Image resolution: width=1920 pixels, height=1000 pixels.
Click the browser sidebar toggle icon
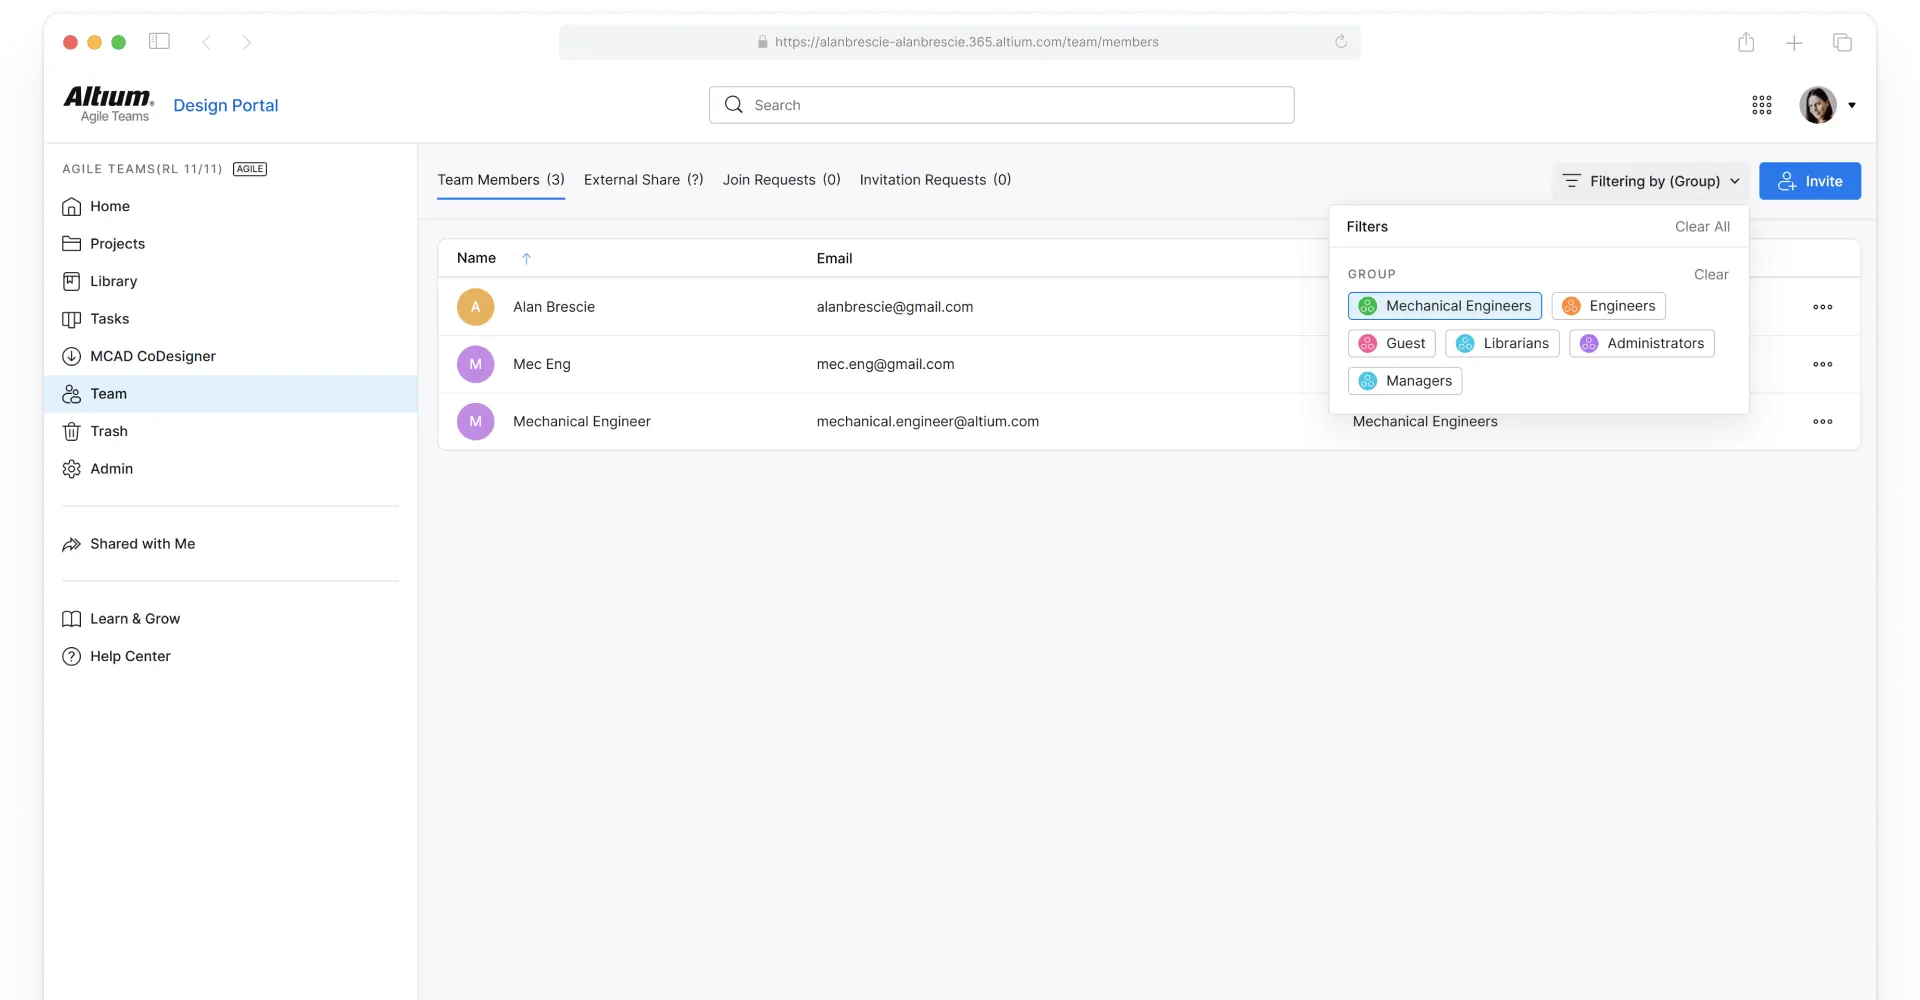click(159, 41)
